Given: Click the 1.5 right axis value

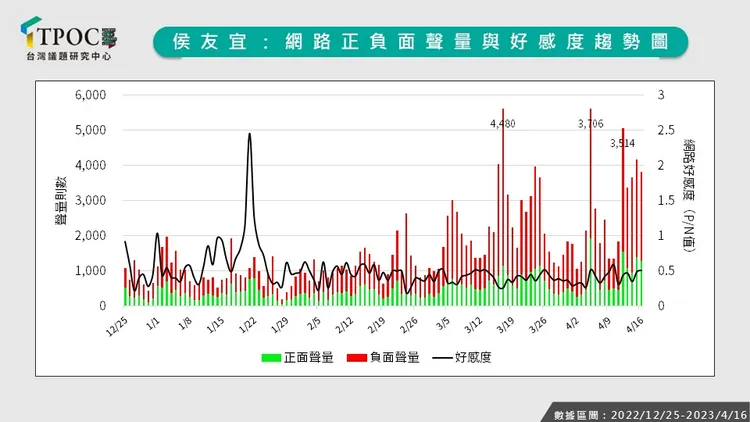Looking at the screenshot, I should coord(666,200).
